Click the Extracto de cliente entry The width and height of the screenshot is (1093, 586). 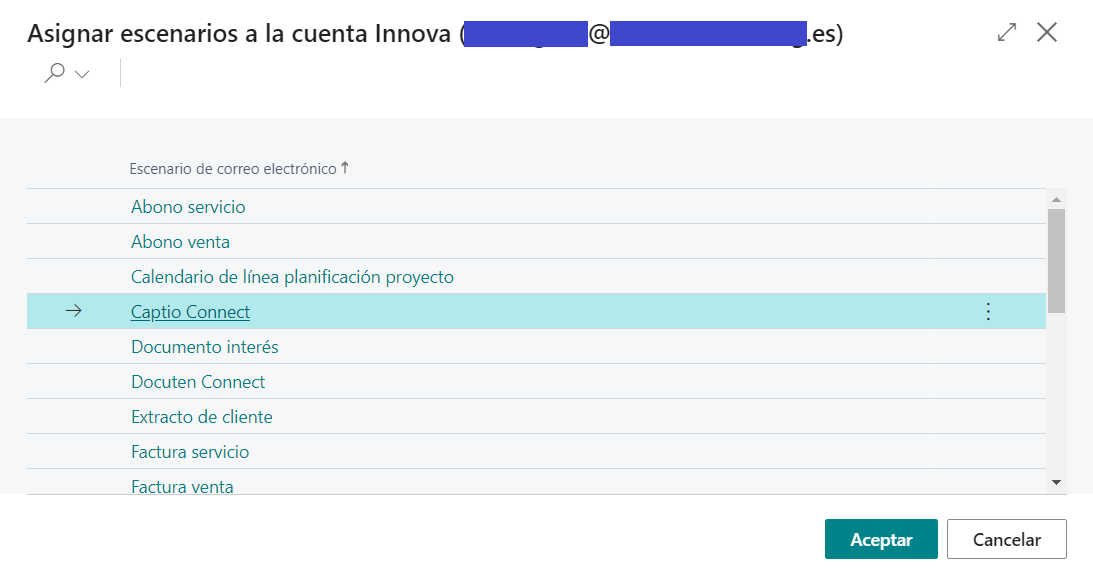[x=202, y=416]
